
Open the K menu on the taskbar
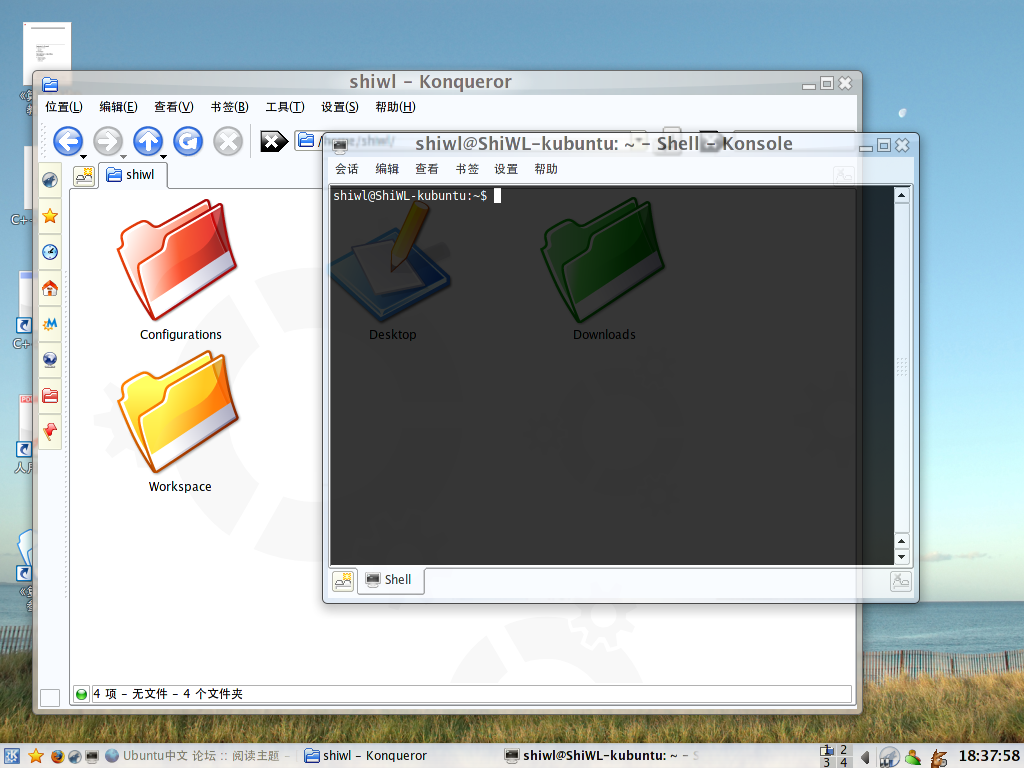point(12,756)
